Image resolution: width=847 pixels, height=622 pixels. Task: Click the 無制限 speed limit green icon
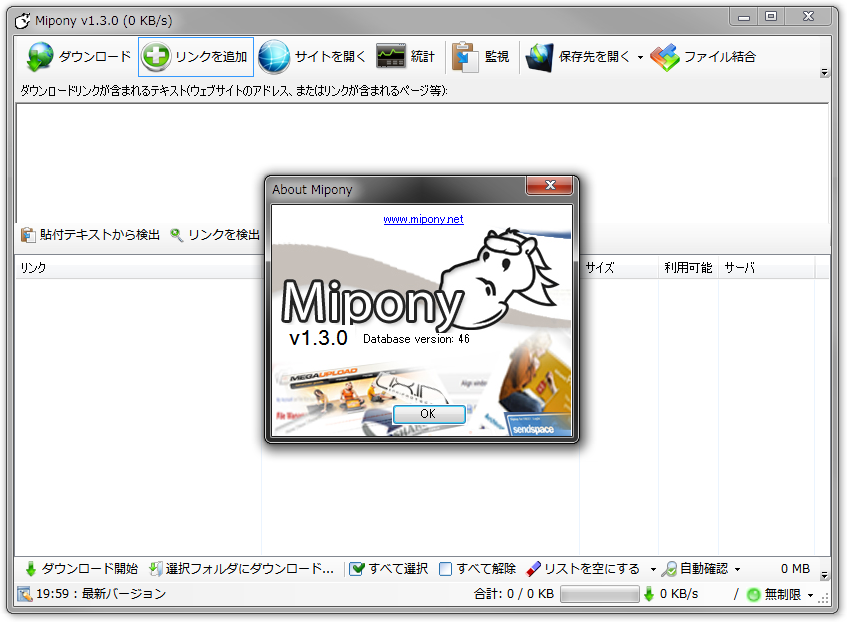coord(753,594)
